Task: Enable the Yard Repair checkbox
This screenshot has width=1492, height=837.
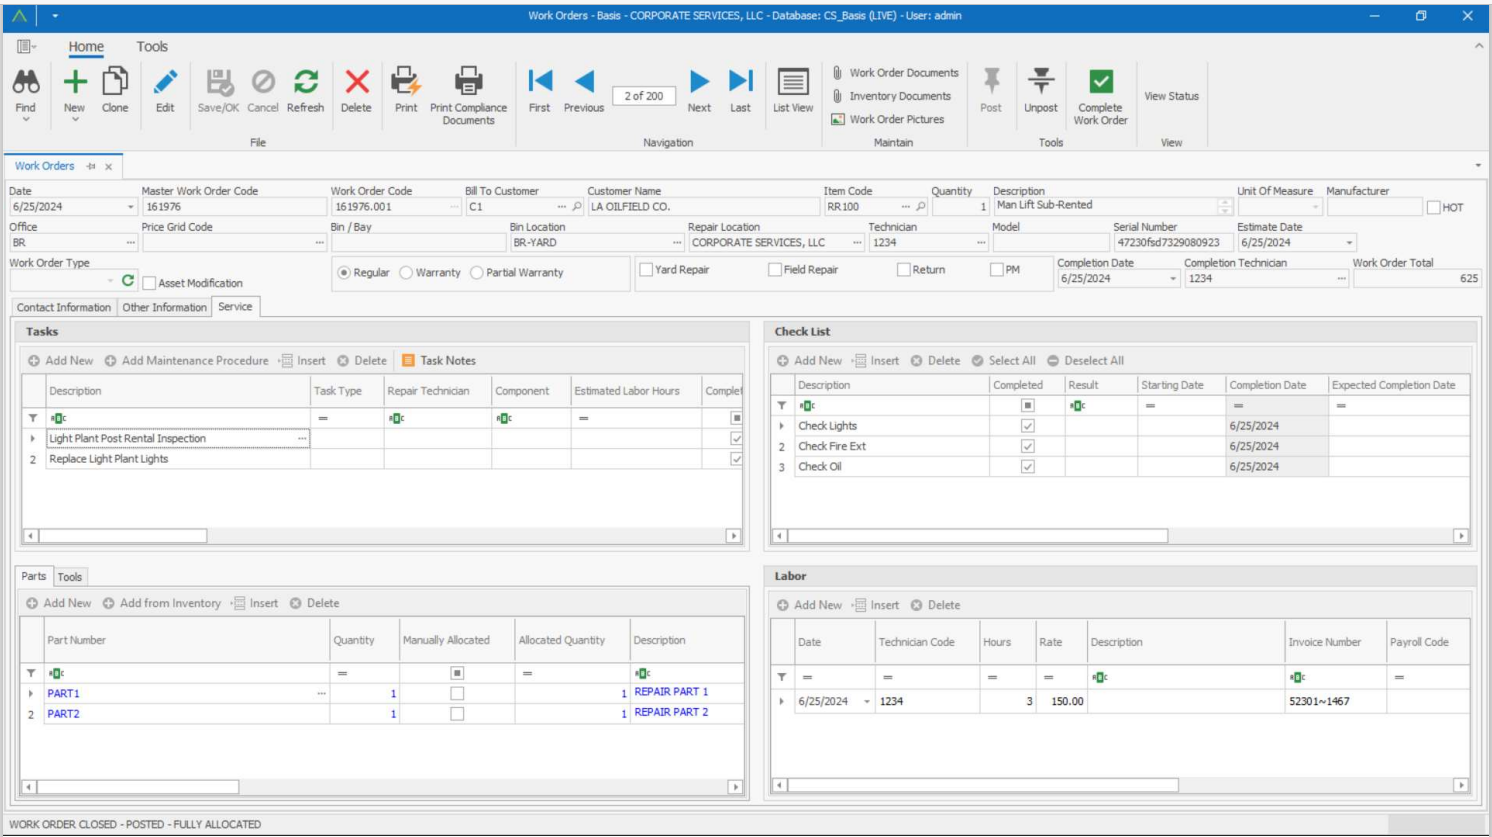Action: [x=646, y=270]
